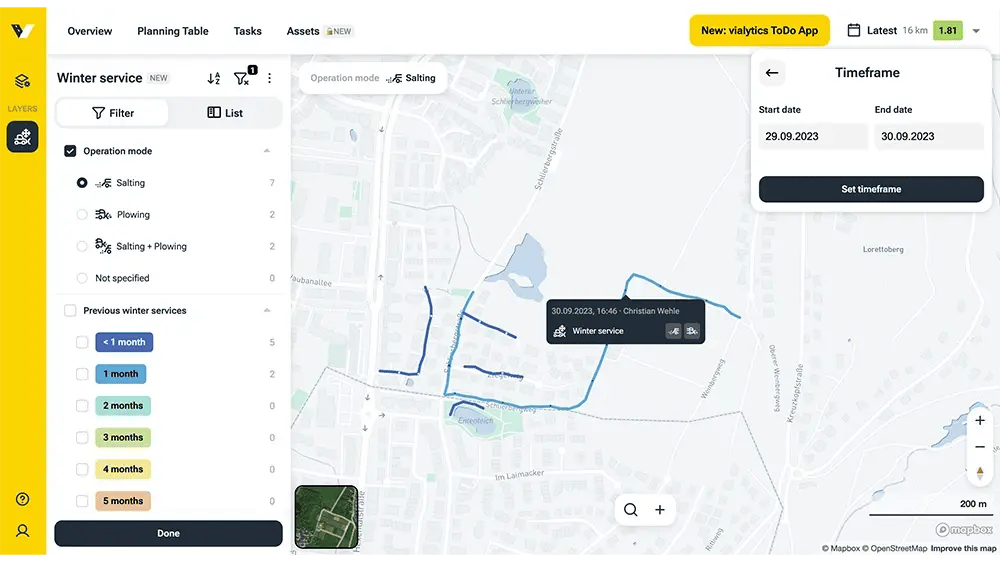
Task: Open the Tasks tab
Action: pyautogui.click(x=247, y=31)
